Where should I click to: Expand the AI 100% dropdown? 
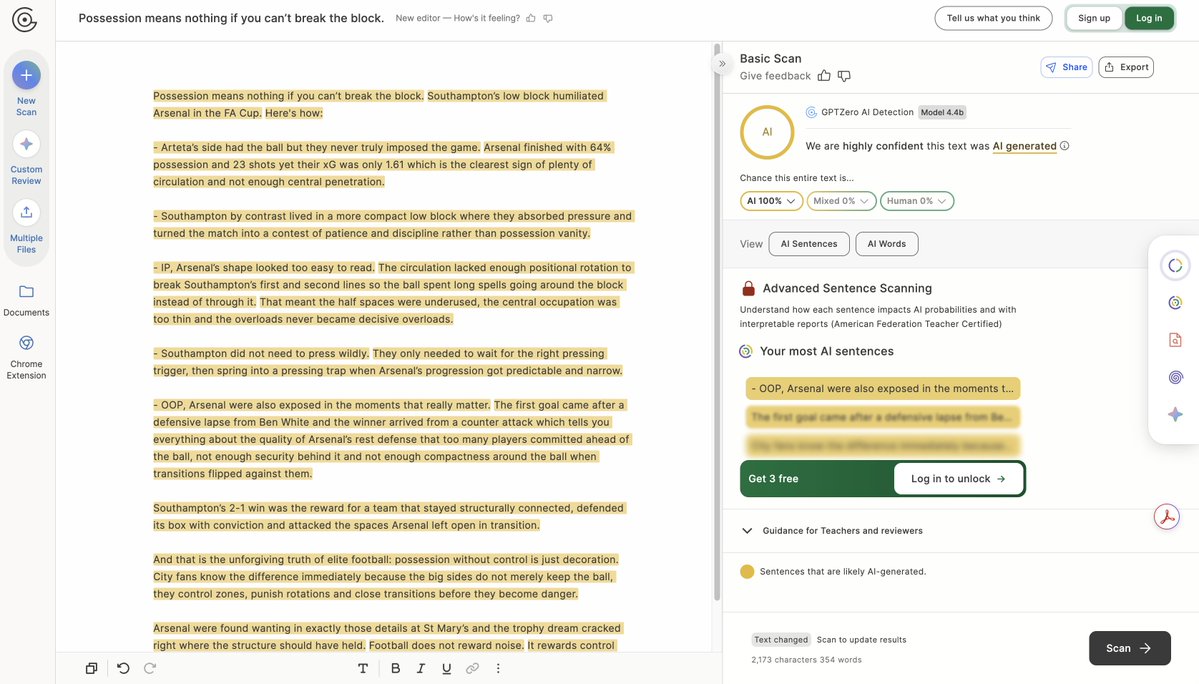pyautogui.click(x=771, y=201)
